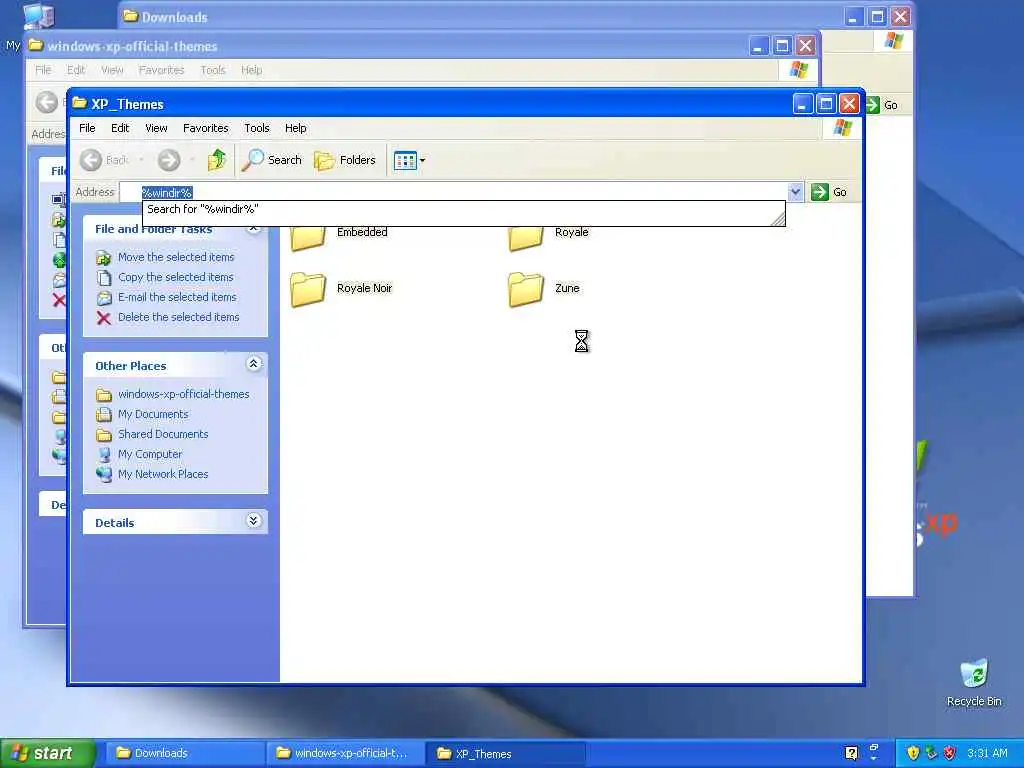Open Help menu in windows-xp-official-themes window
This screenshot has width=1024, height=768.
251,70
